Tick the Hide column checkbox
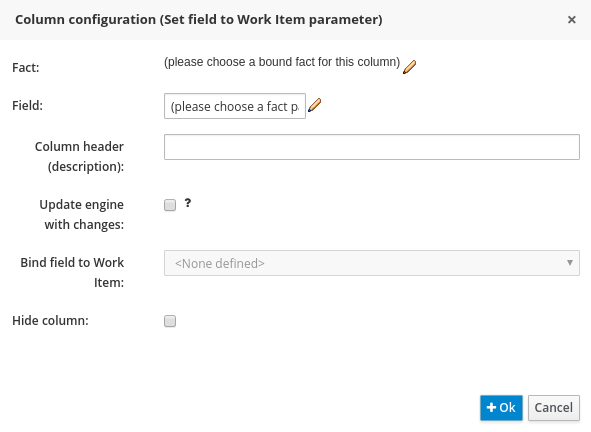 (170, 321)
